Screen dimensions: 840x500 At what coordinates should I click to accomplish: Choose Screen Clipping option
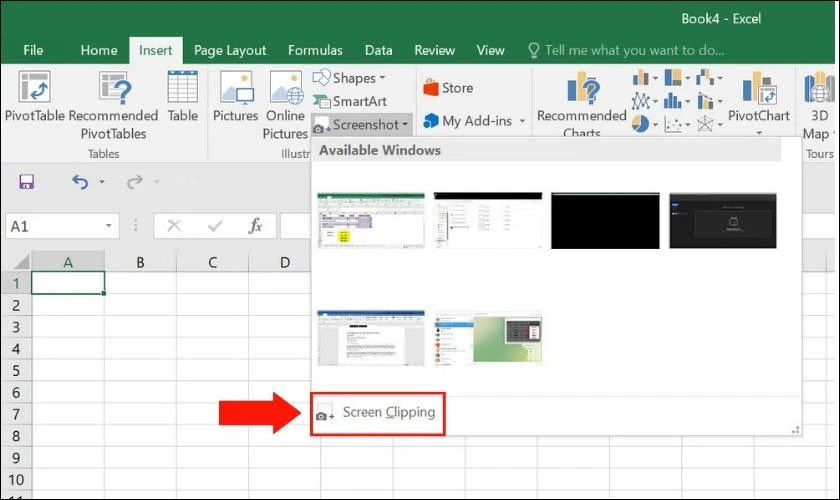coord(377,413)
